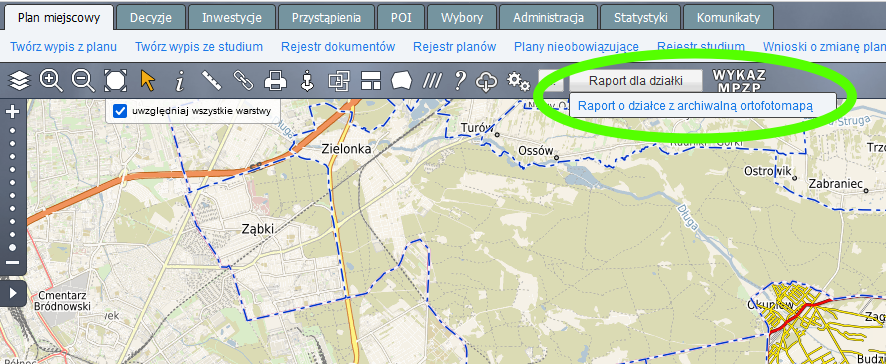
Task: Select the zoom out magnifier tool
Action: click(x=83, y=81)
